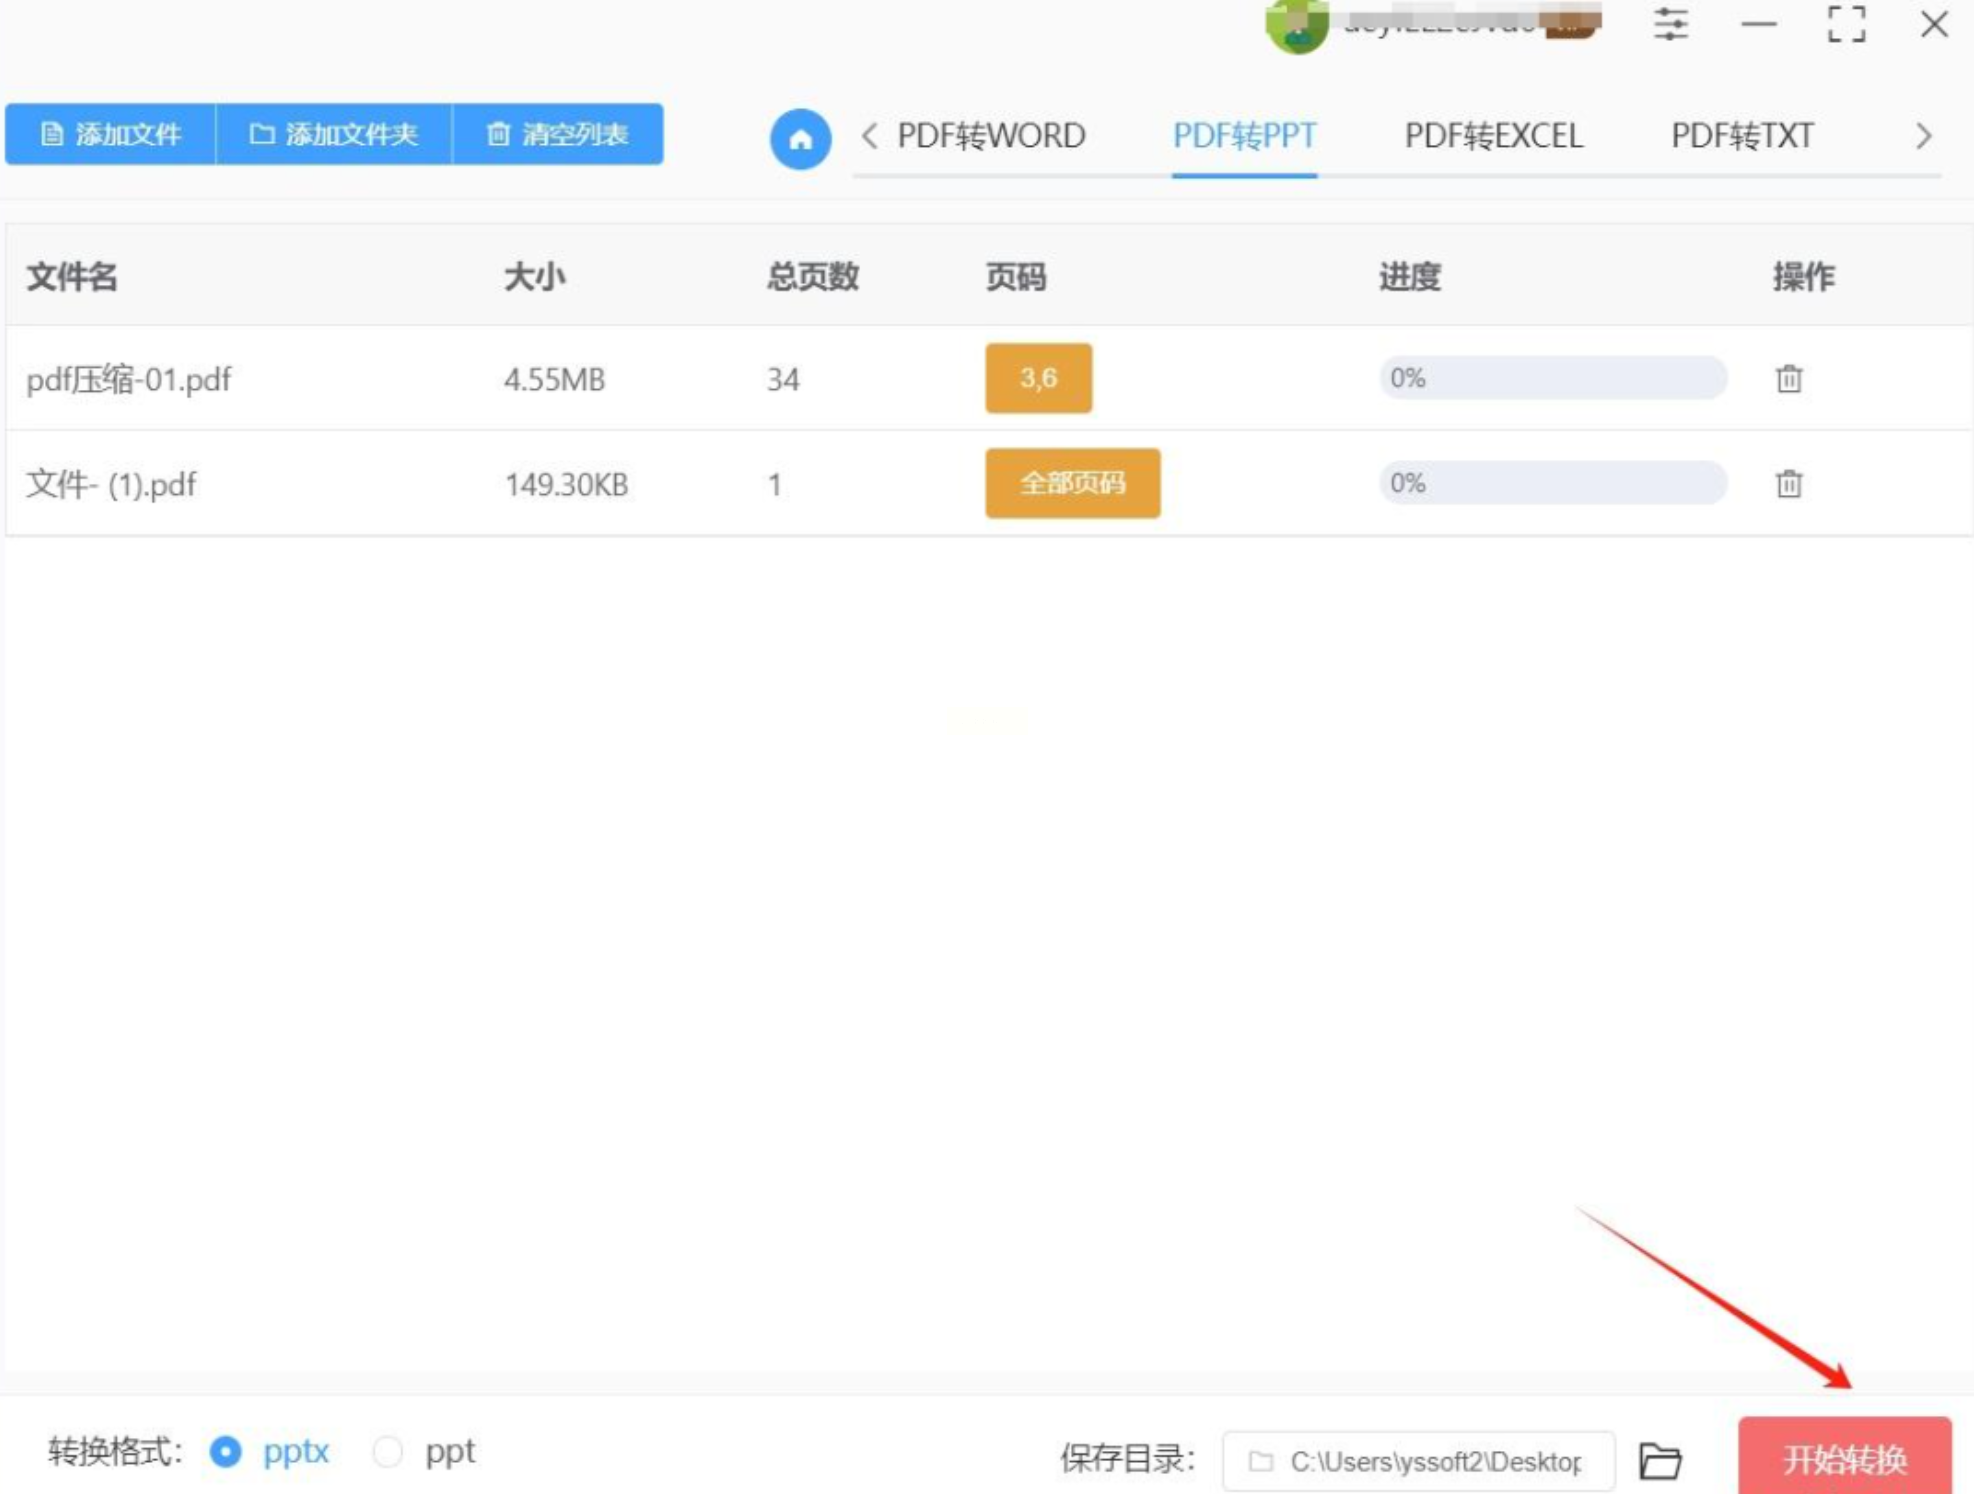Image resolution: width=1974 pixels, height=1494 pixels.
Task: Open the settings sliders icon in title bar
Action: 1670,24
